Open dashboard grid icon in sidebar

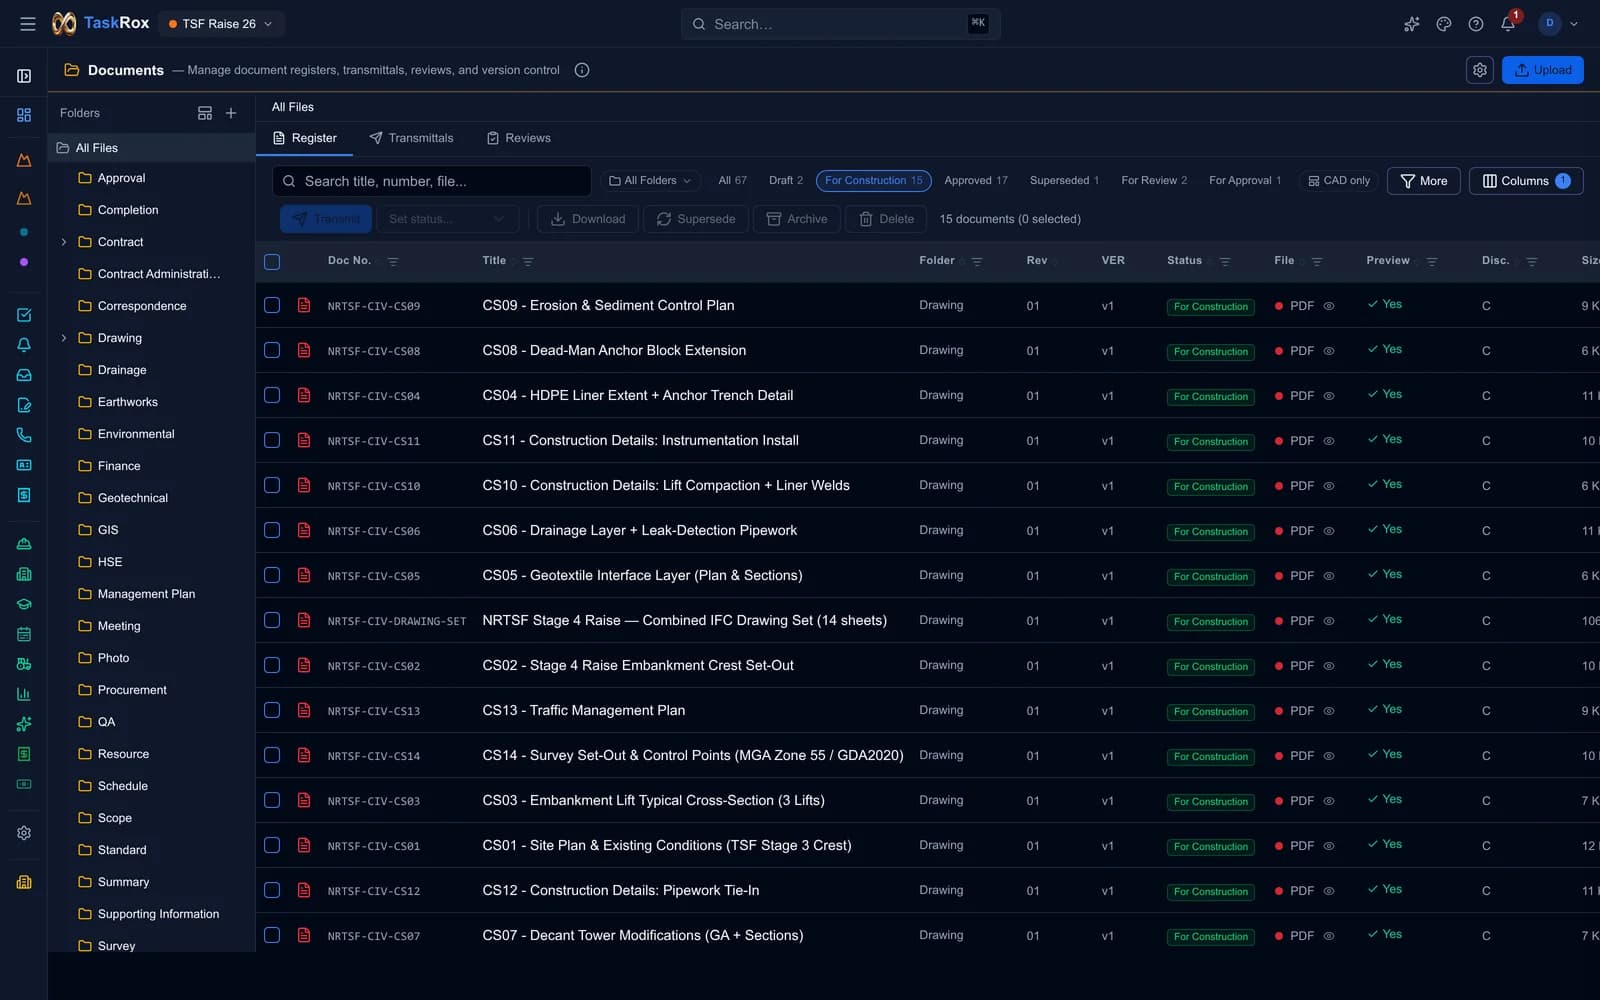click(x=24, y=115)
